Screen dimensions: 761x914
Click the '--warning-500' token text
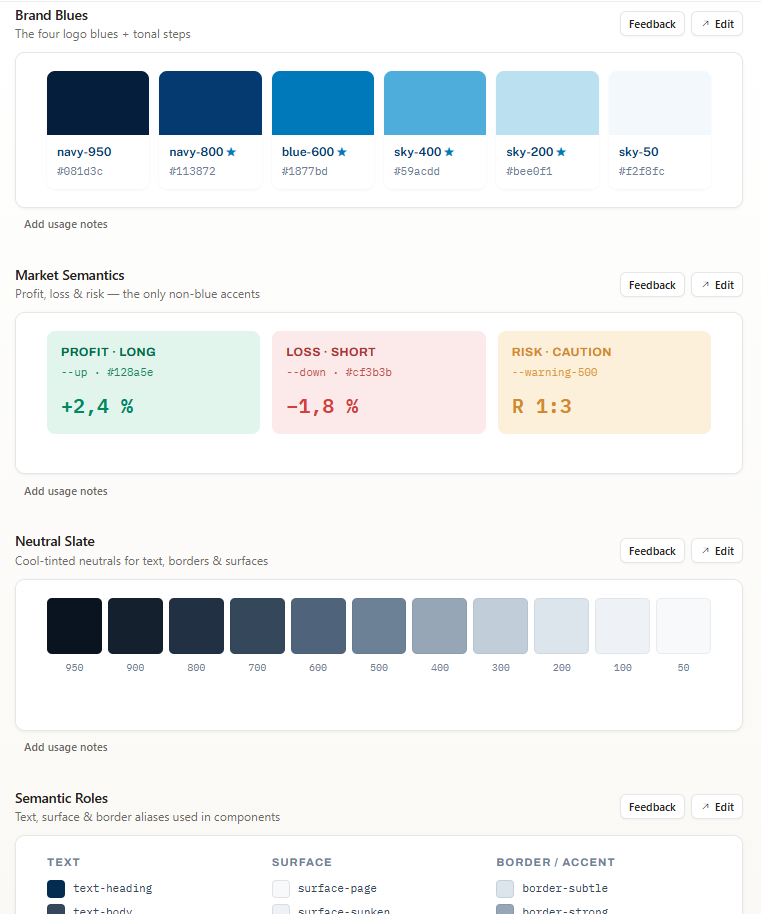[x=555, y=372]
